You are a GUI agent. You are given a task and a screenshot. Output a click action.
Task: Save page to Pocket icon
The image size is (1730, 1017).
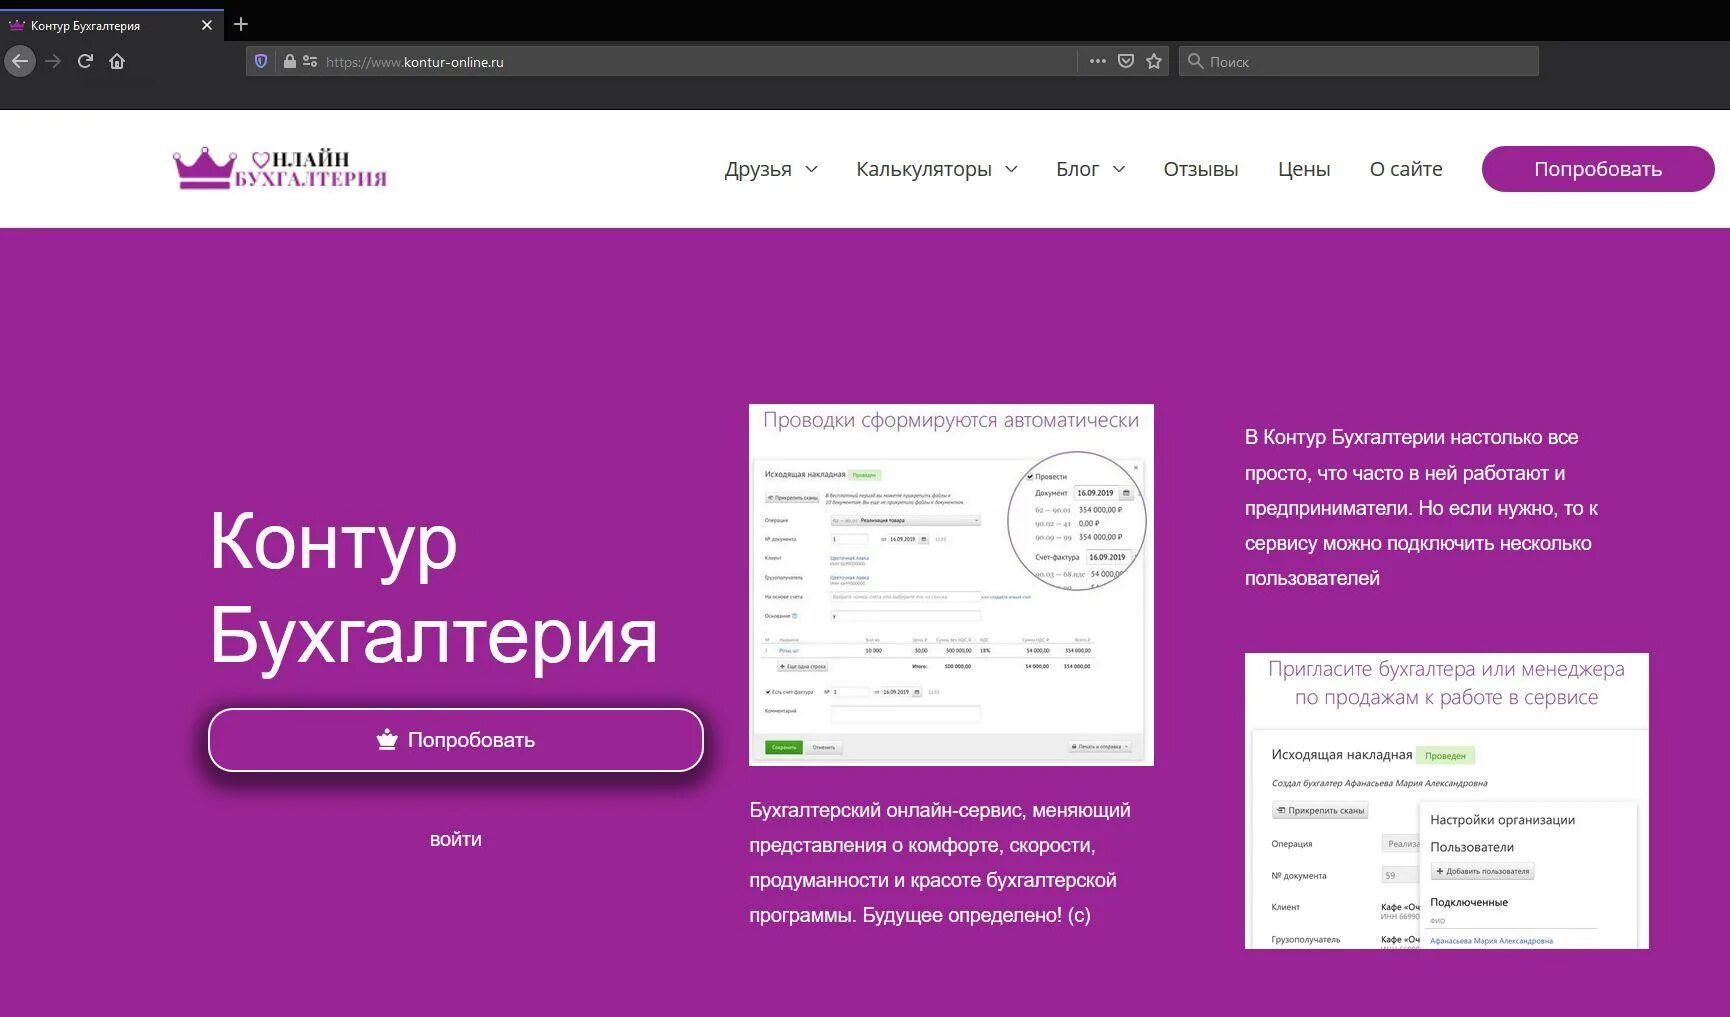click(x=1126, y=61)
